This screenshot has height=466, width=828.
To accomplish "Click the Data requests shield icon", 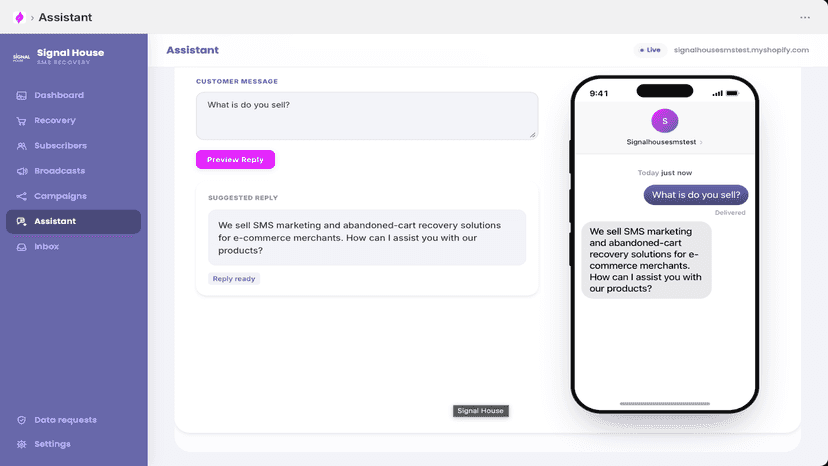I will click(x=22, y=420).
